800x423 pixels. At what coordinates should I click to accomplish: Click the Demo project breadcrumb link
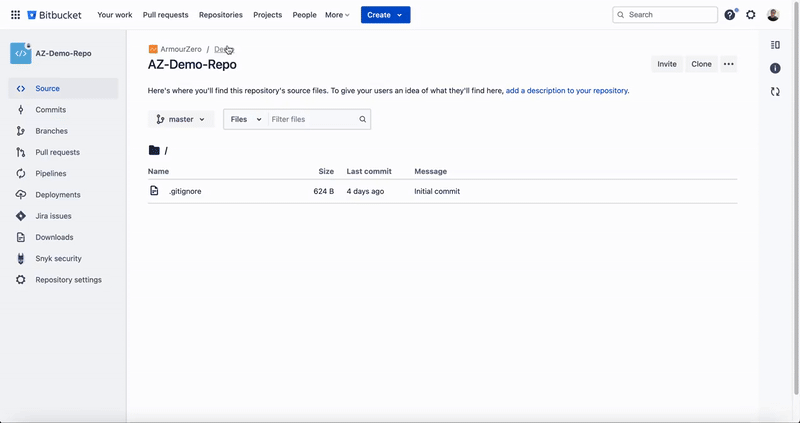tap(223, 49)
